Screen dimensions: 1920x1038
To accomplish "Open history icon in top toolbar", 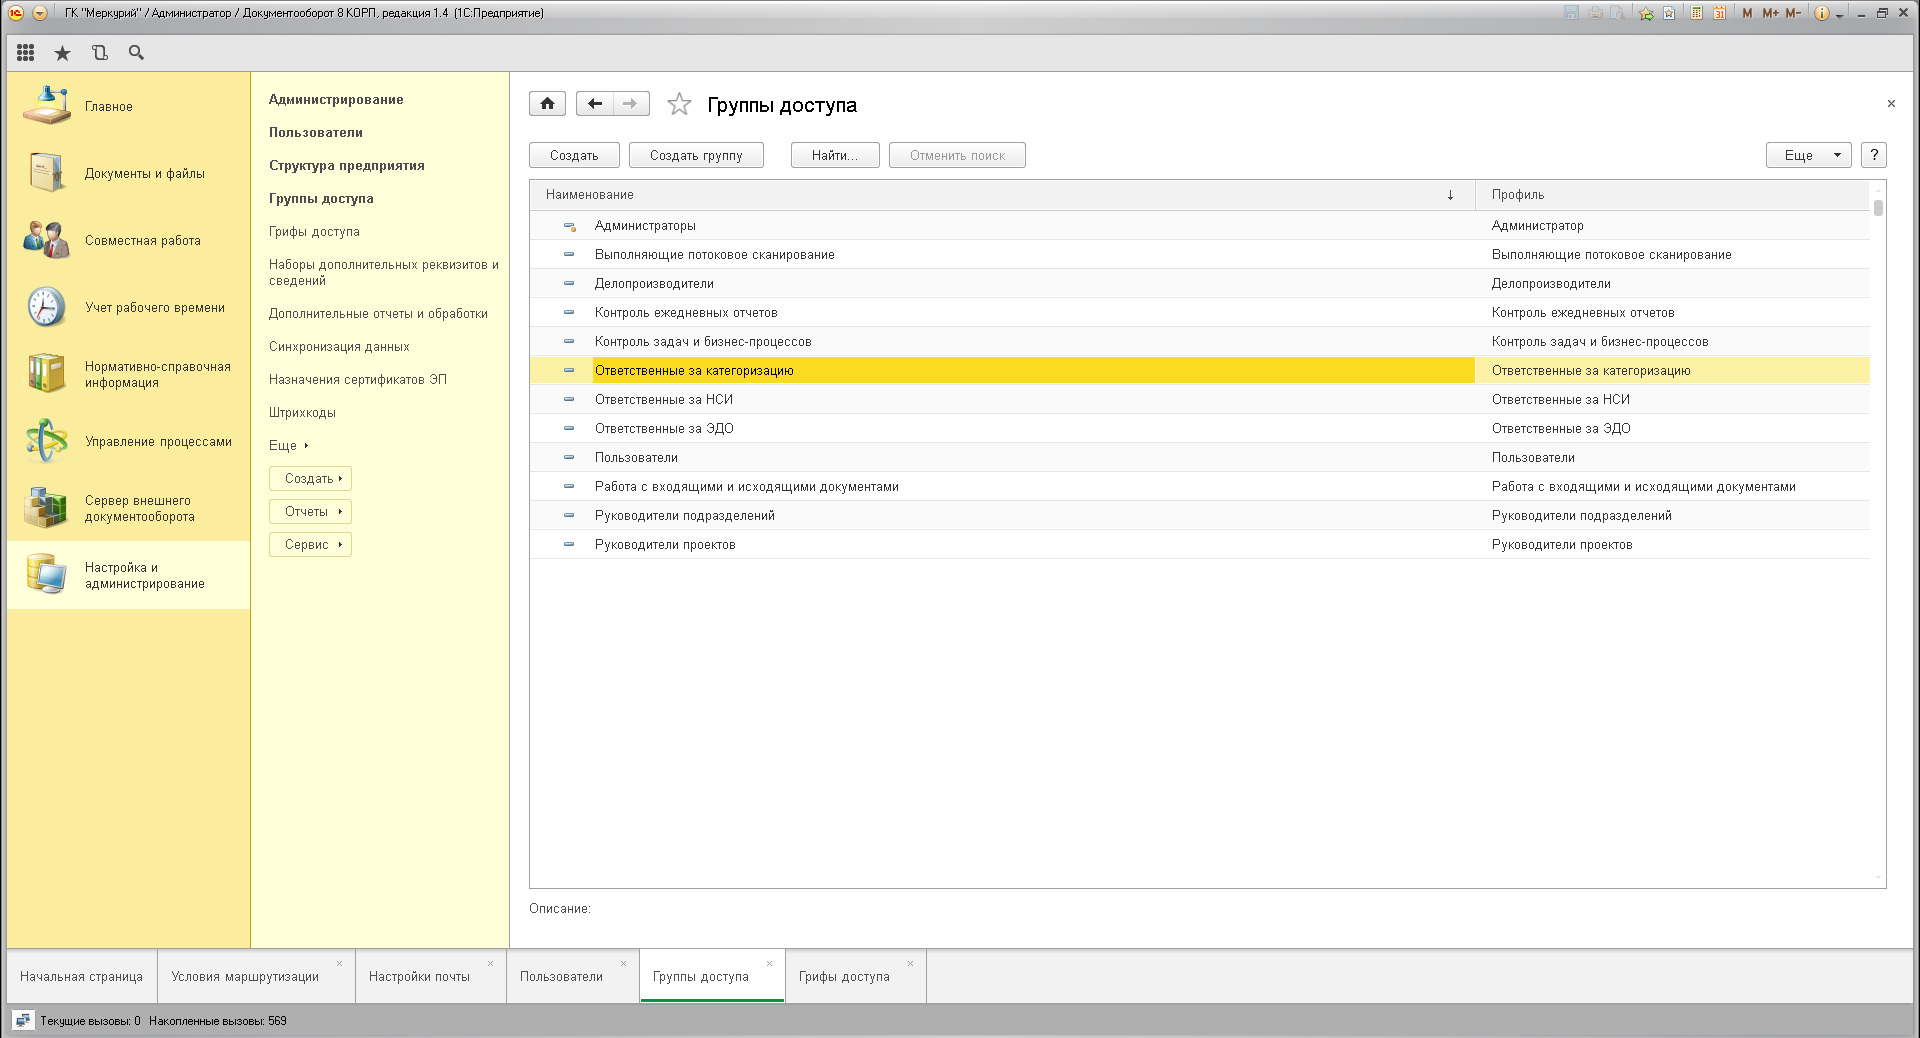I will (99, 53).
